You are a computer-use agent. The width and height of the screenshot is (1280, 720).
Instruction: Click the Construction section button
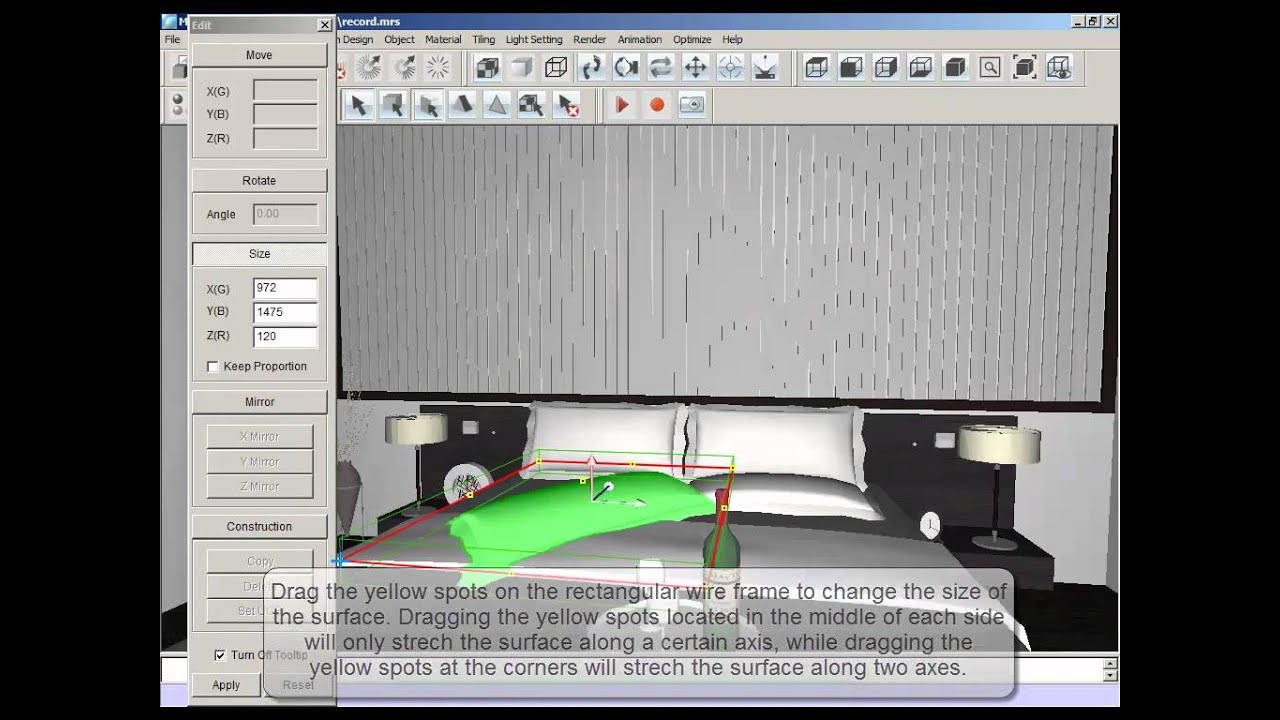(259, 527)
